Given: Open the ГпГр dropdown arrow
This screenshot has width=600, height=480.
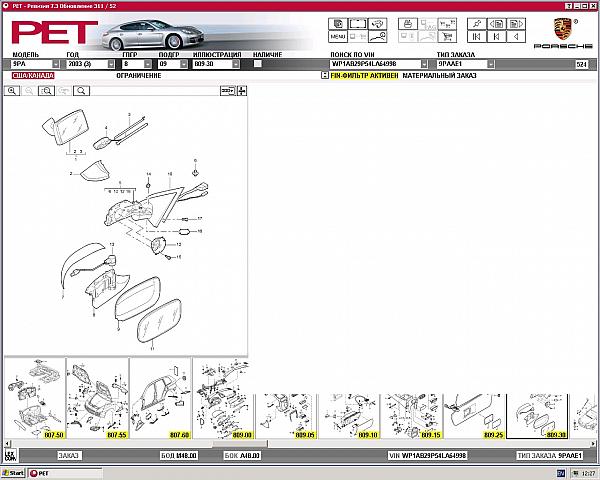Looking at the screenshot, I should click(x=148, y=64).
